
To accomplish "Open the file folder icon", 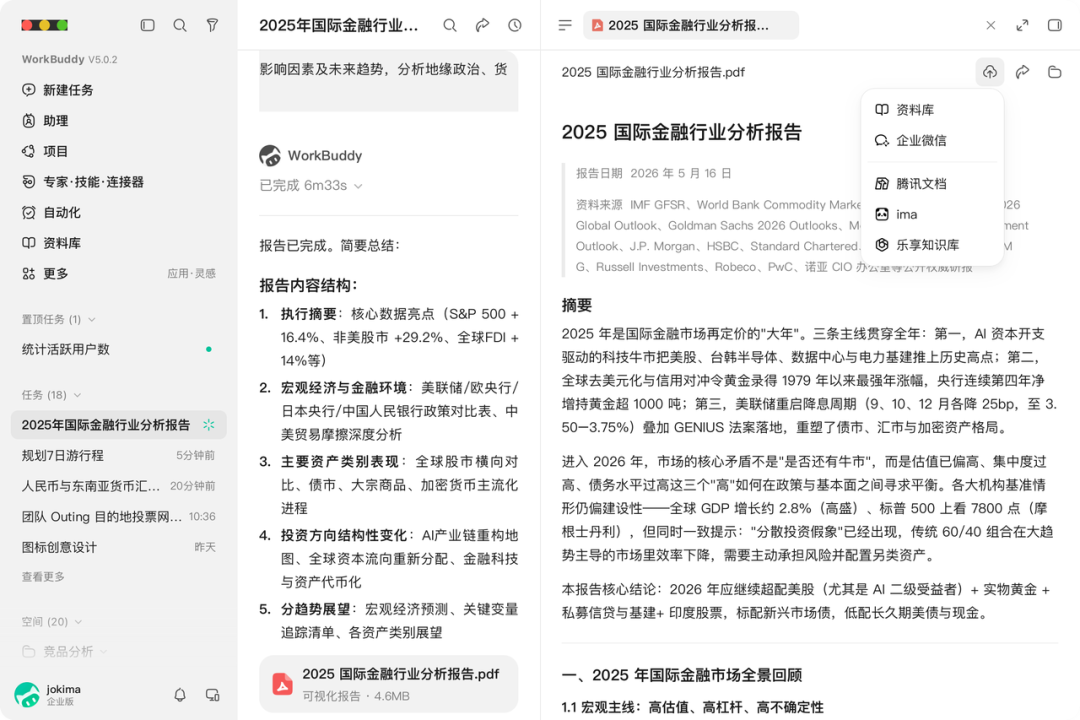I will click(x=1055, y=72).
